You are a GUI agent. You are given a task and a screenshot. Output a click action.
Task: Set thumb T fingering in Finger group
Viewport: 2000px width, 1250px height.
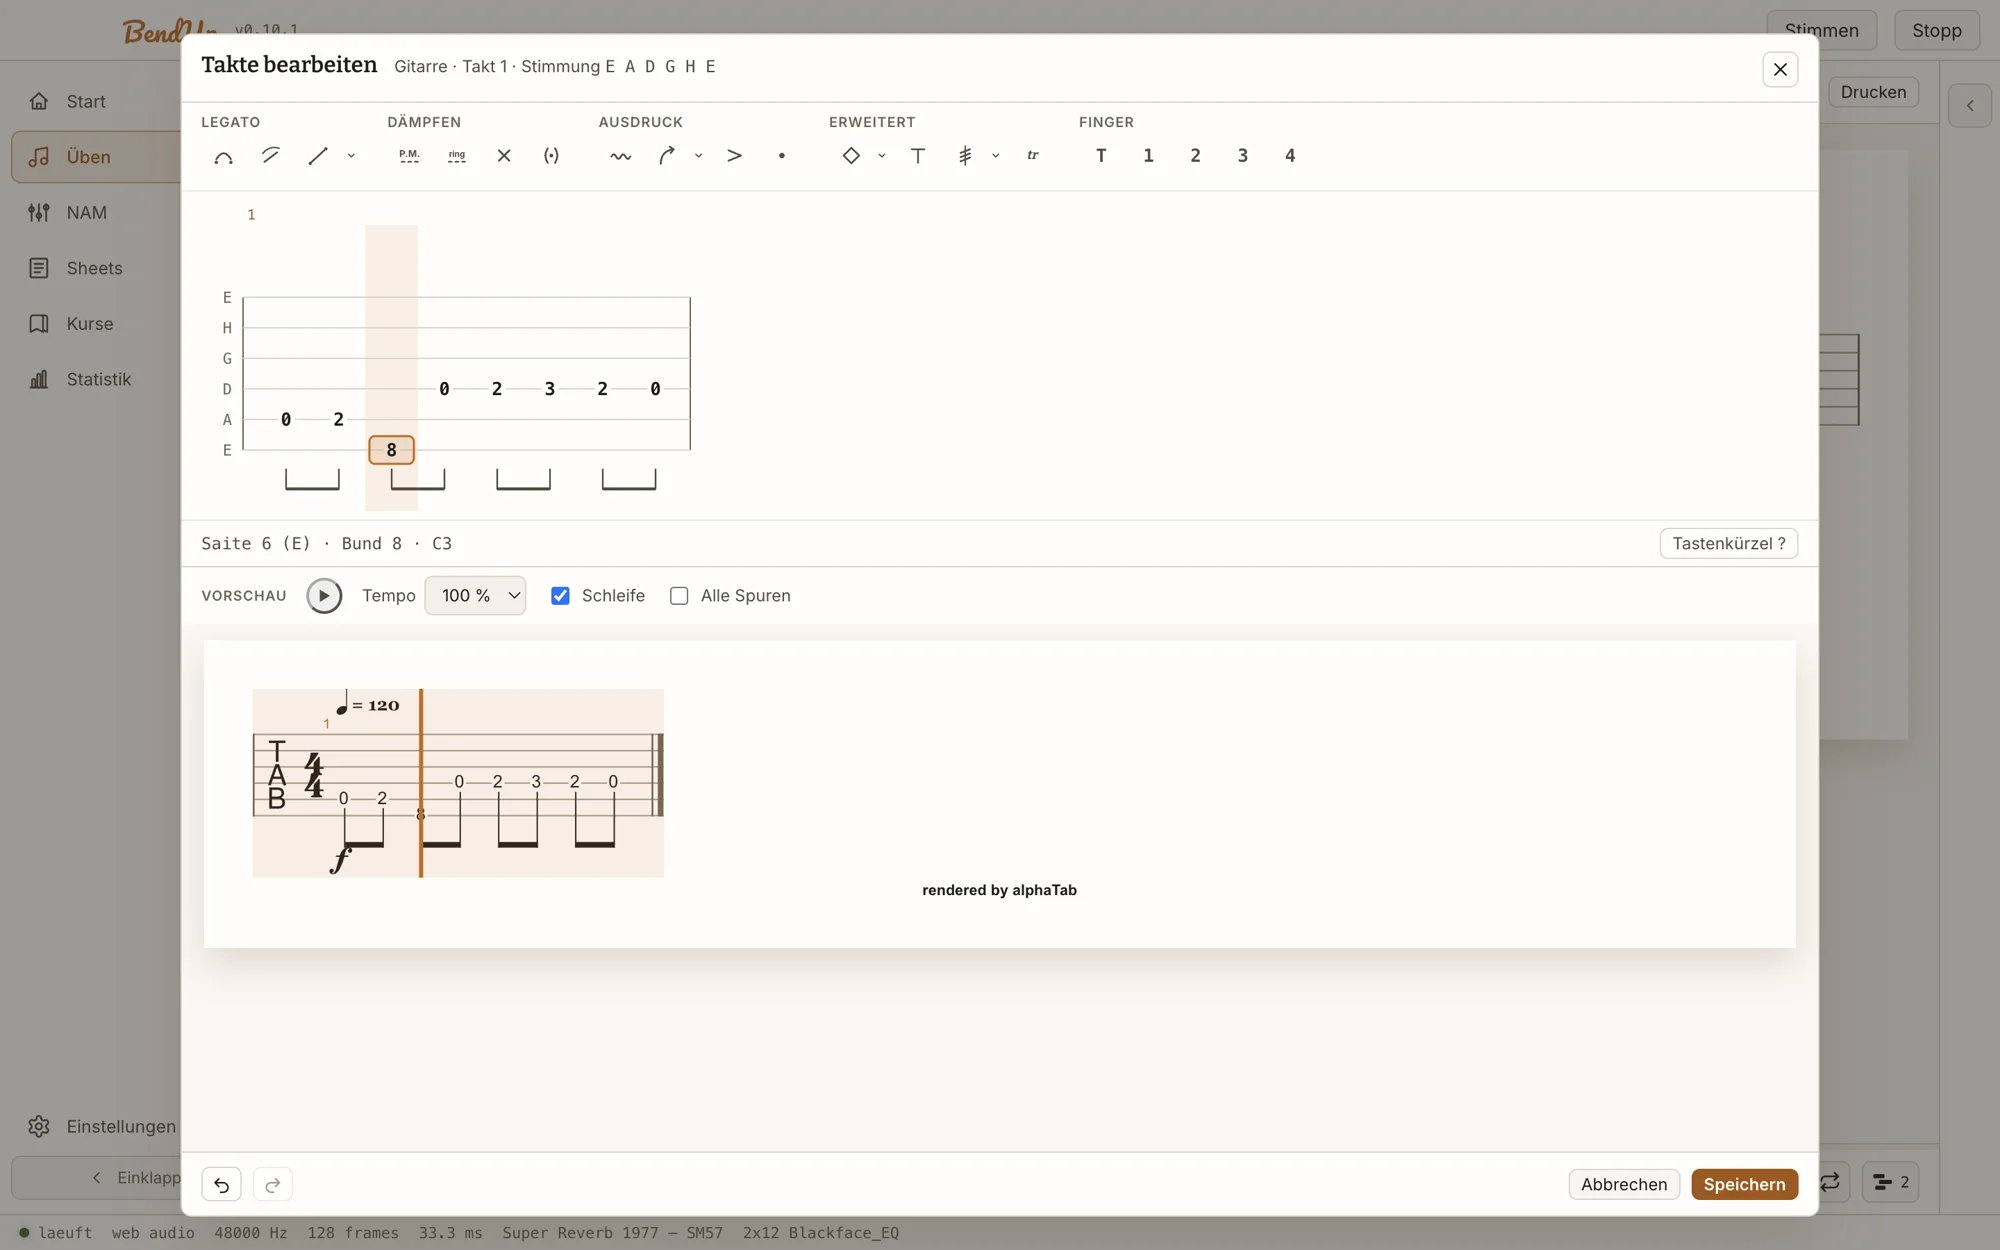pos(1101,156)
